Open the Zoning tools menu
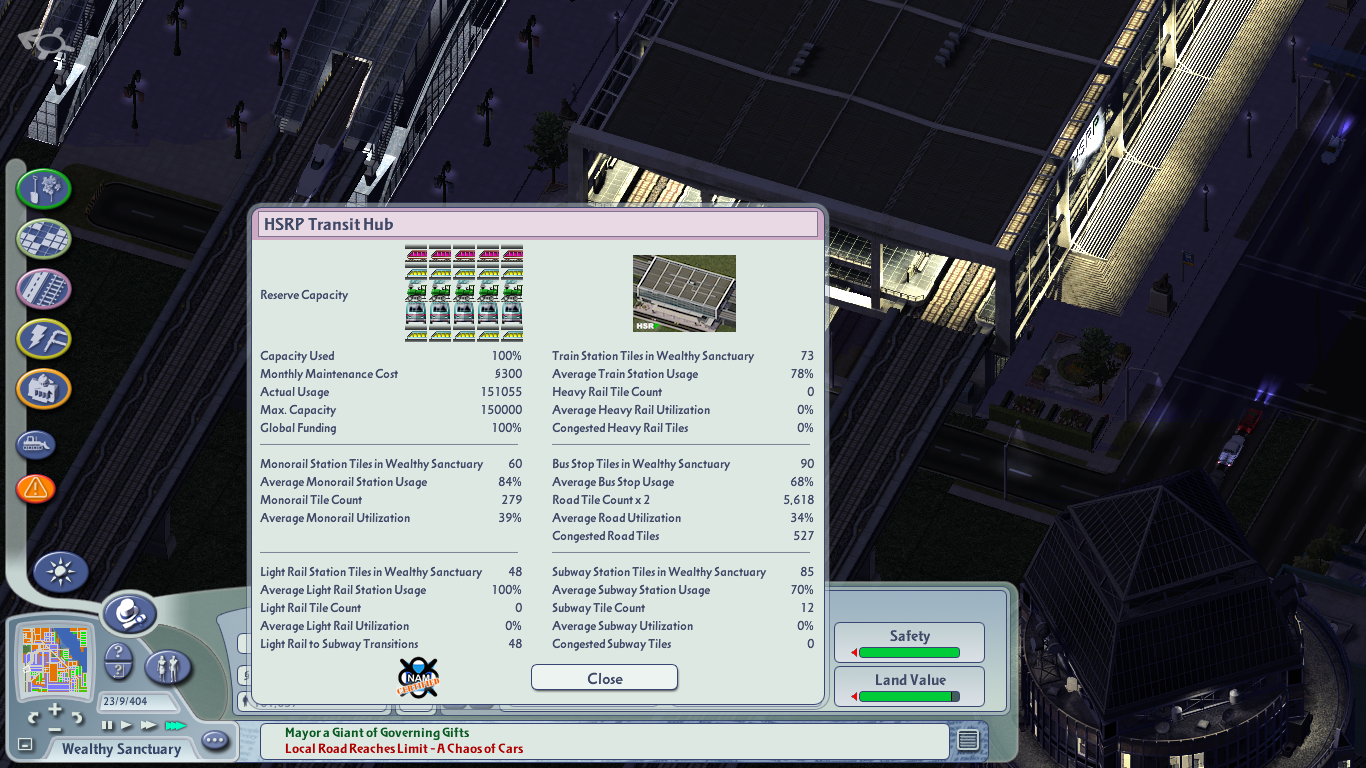The width and height of the screenshot is (1366, 768). tap(43, 238)
